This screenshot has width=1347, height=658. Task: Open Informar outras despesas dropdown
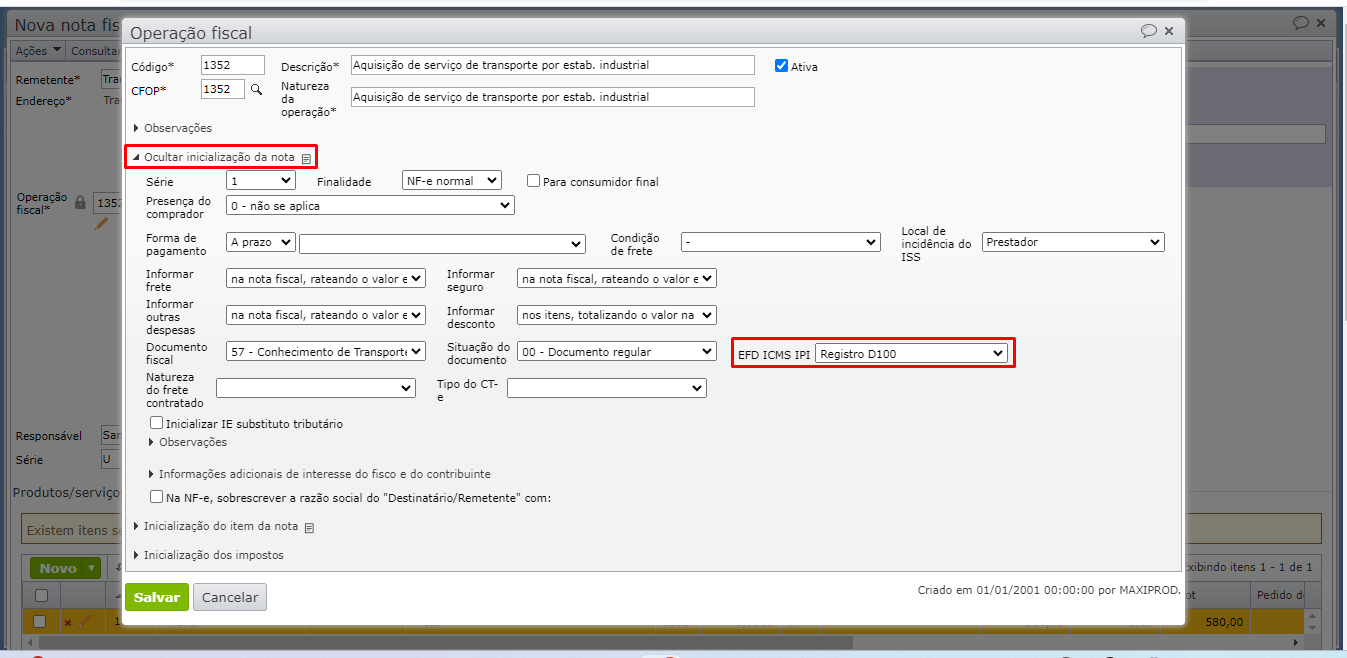tap(326, 315)
